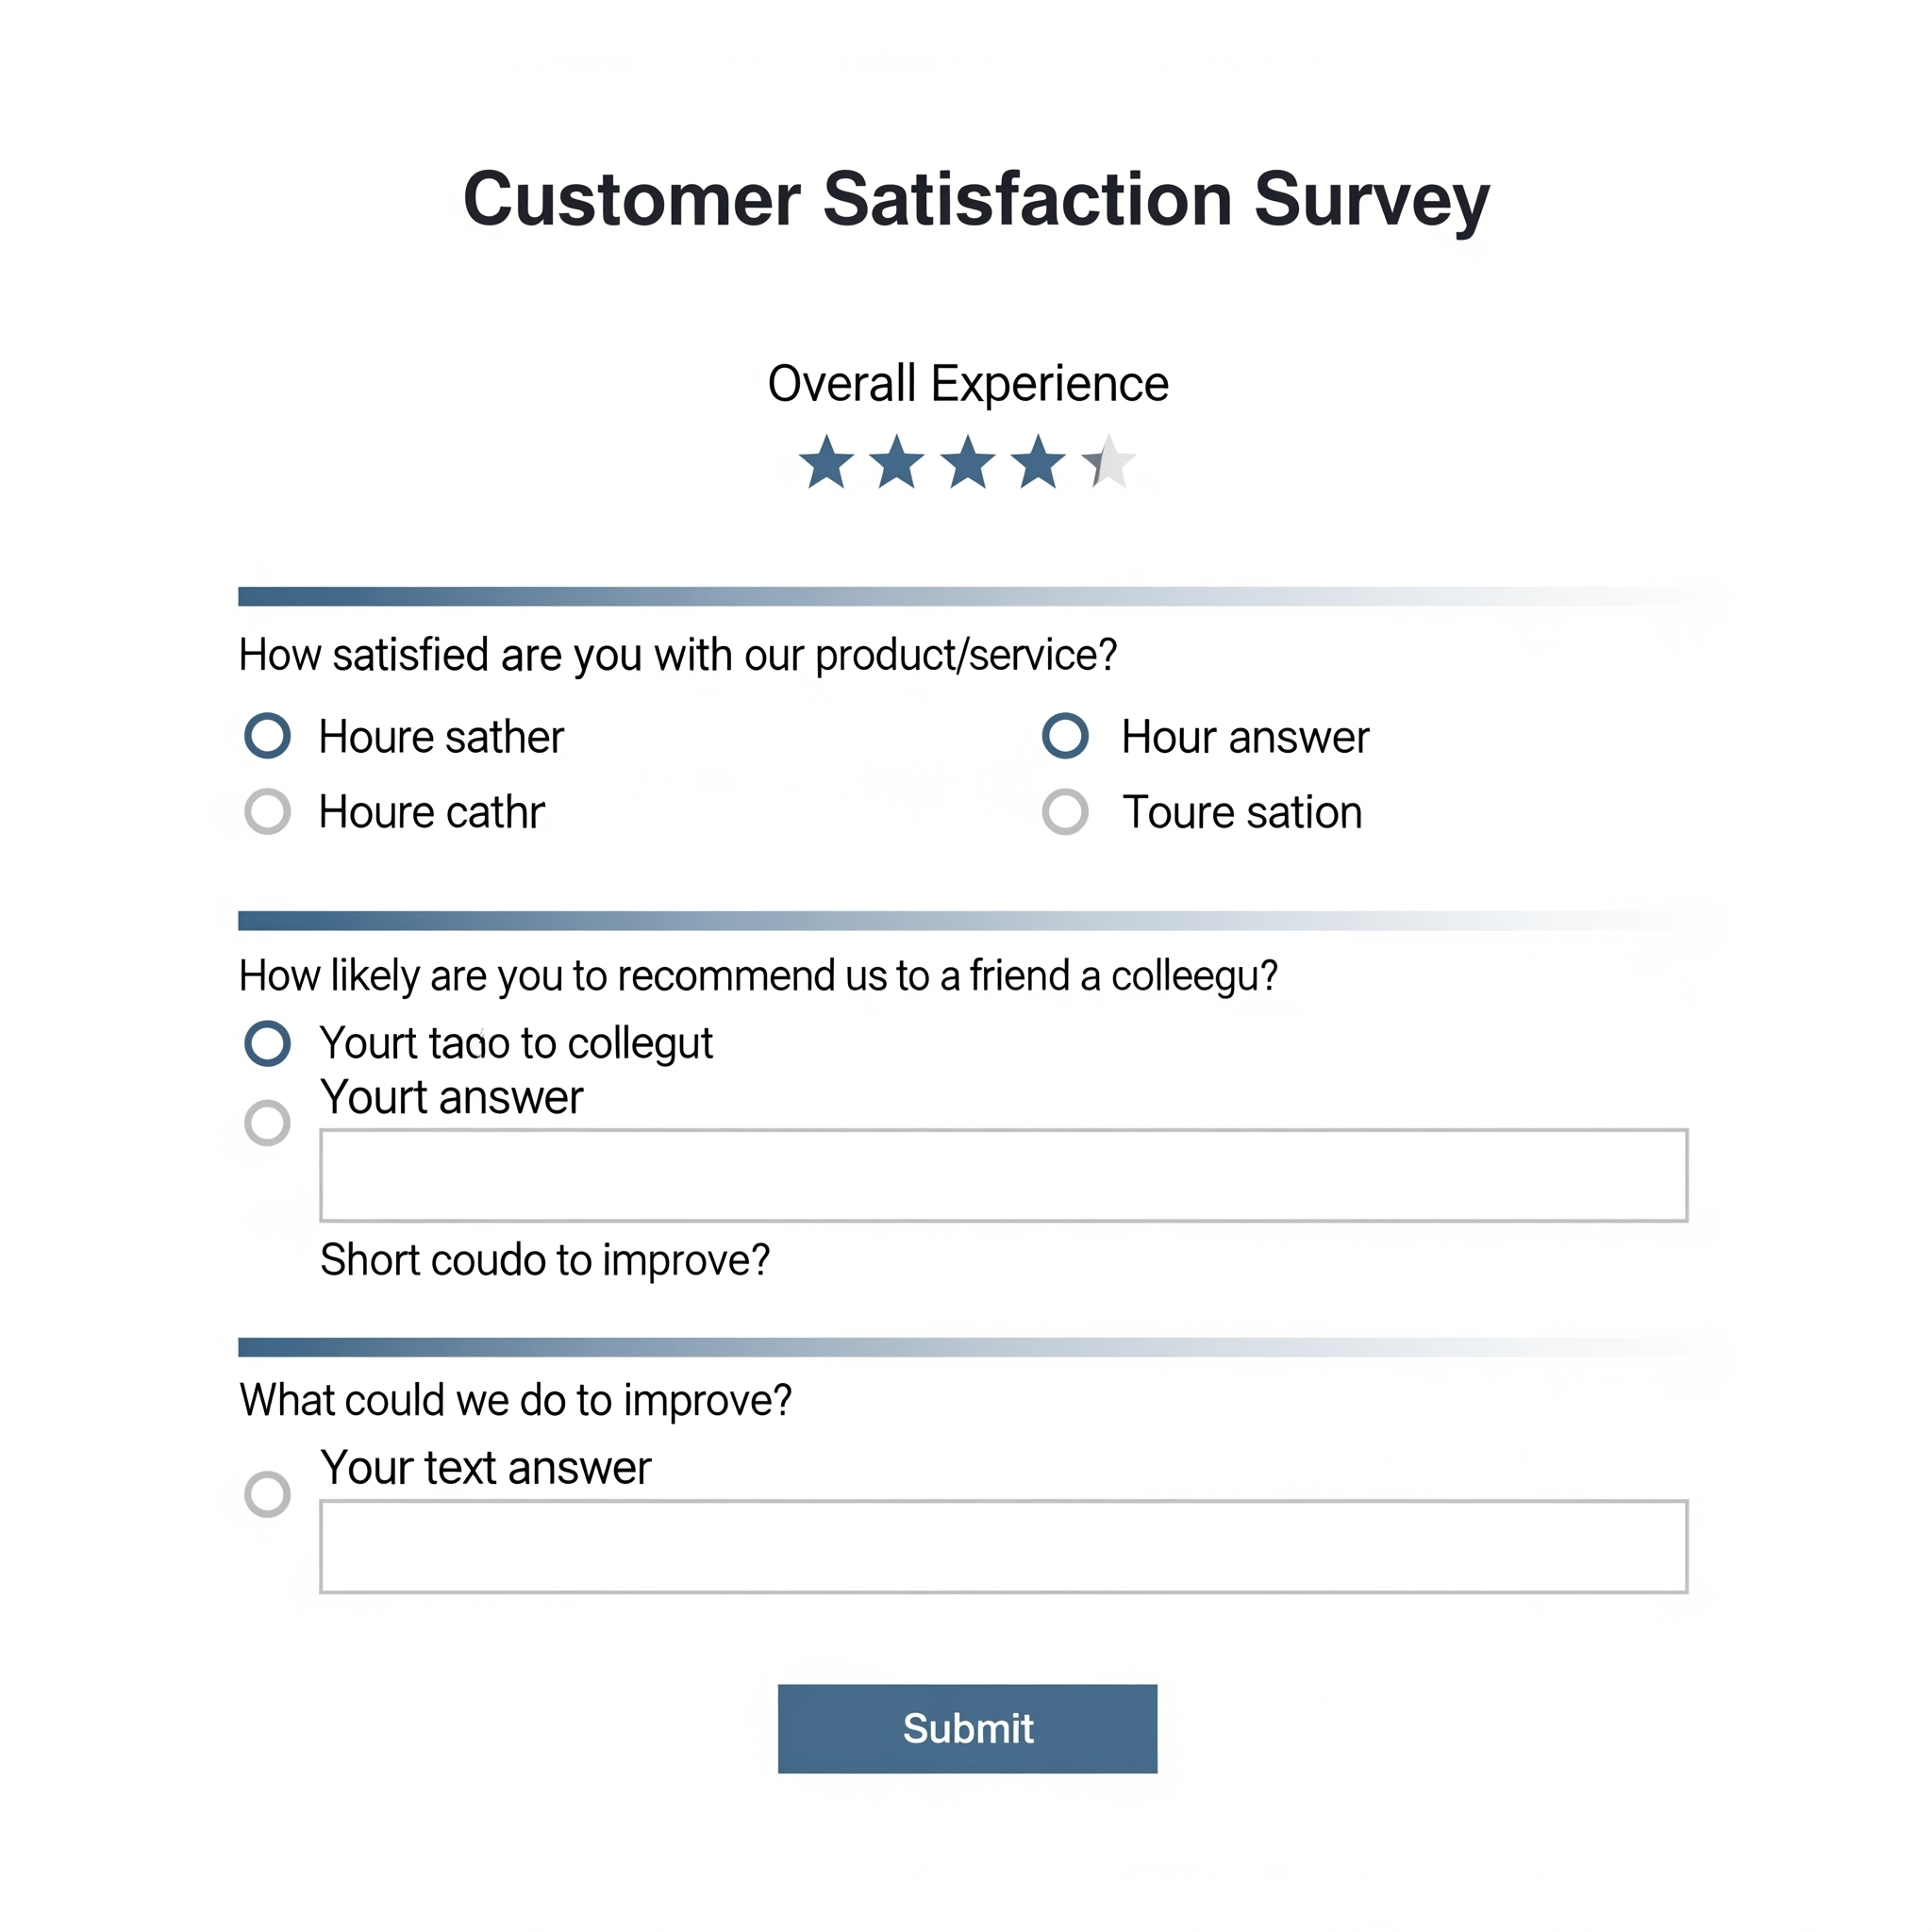Choose the 'Hour answer' radio option
This screenshot has width=1932, height=1932.
click(x=1065, y=736)
